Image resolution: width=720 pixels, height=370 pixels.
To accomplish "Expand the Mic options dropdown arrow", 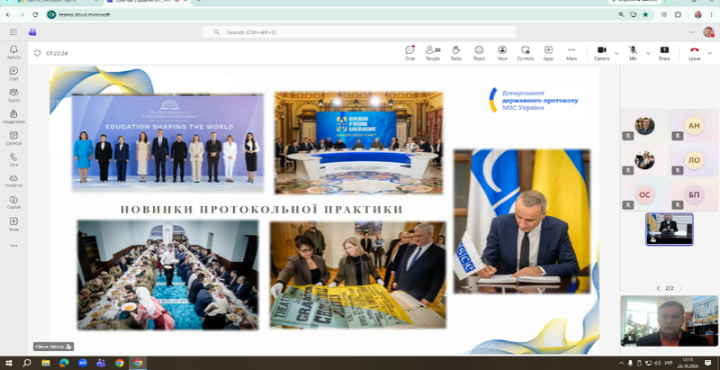I will coord(648,53).
